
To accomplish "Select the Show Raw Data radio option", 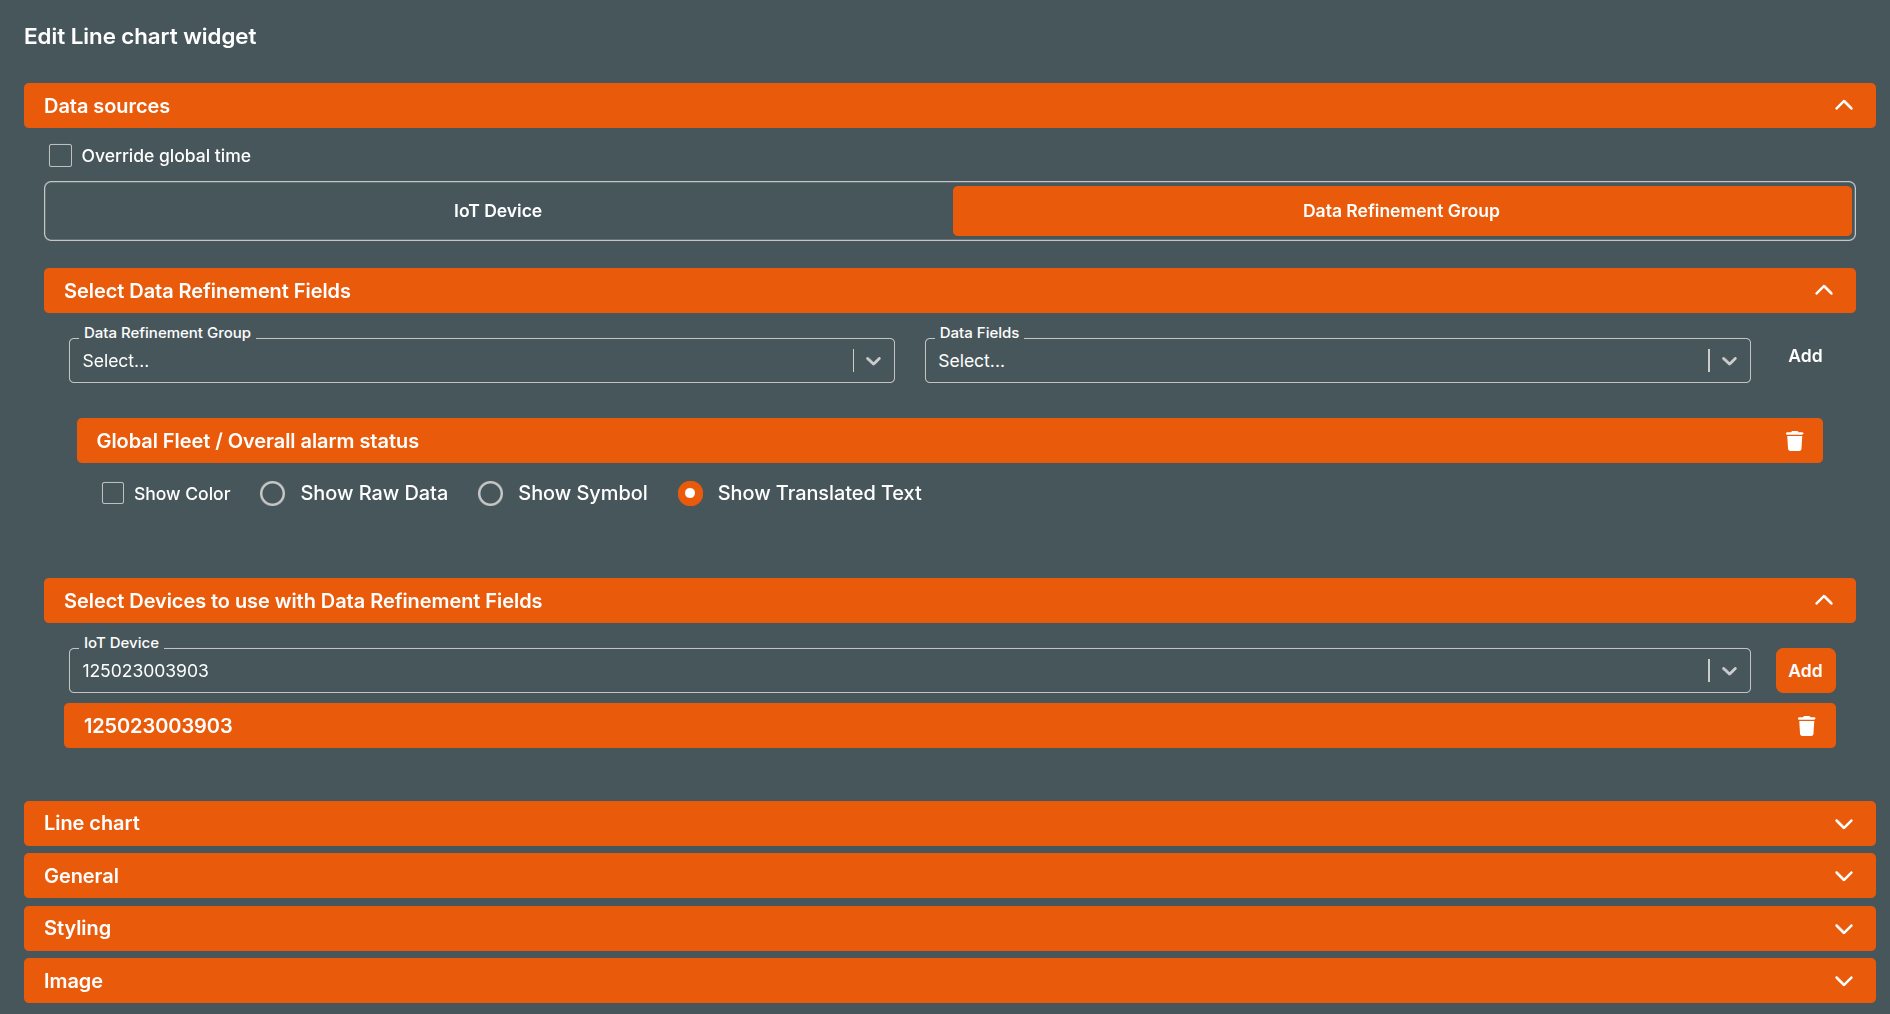I will 272,493.
